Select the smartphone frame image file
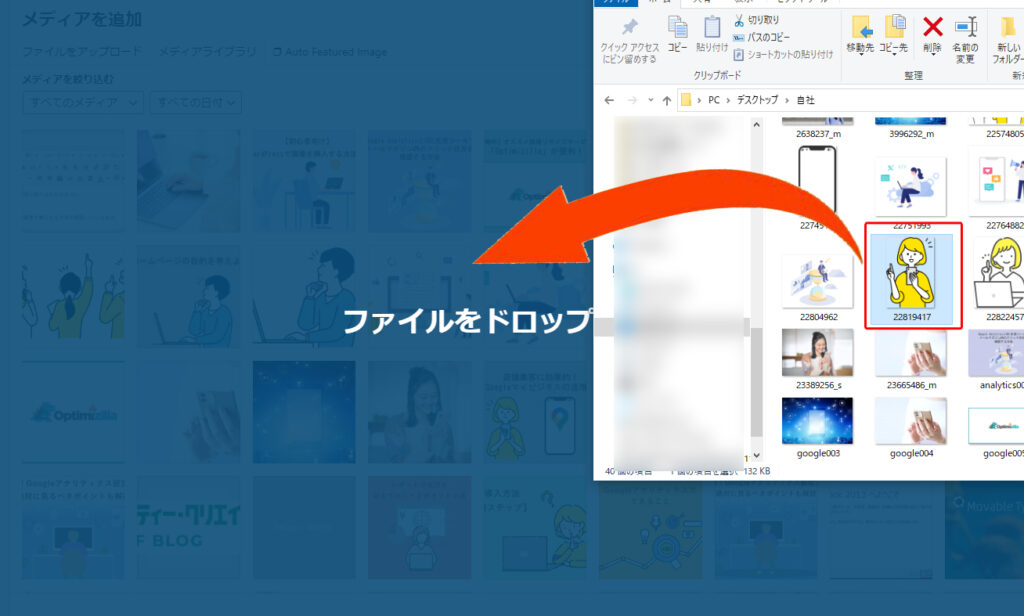The height and width of the screenshot is (616, 1024). (x=817, y=187)
